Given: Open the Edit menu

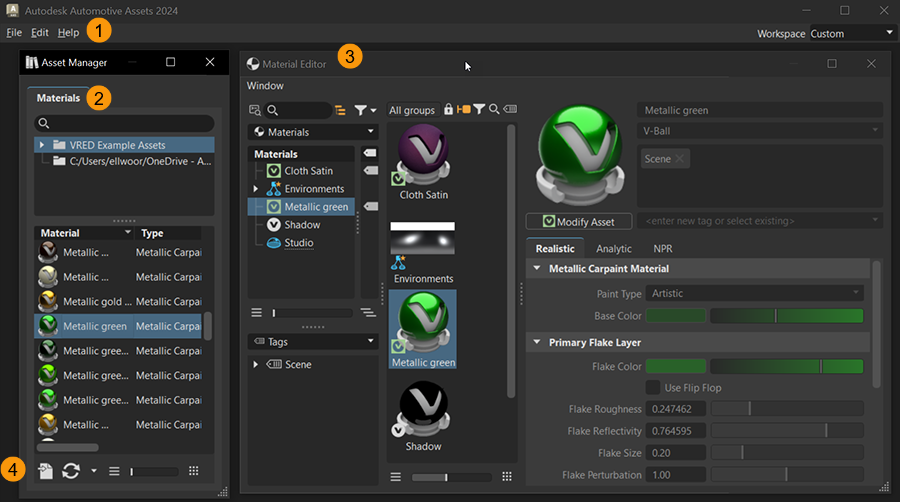Looking at the screenshot, I should click(40, 33).
